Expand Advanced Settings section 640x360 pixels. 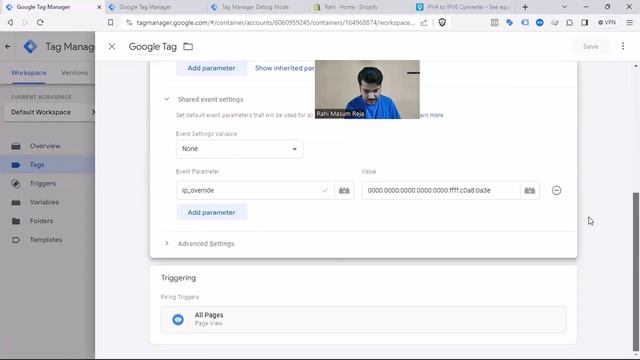point(167,244)
